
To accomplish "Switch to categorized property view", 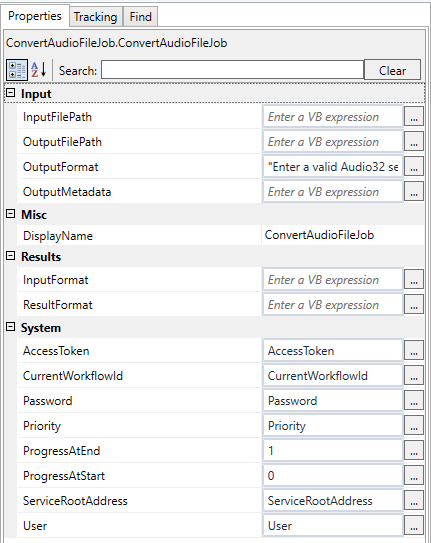I will coord(17,70).
